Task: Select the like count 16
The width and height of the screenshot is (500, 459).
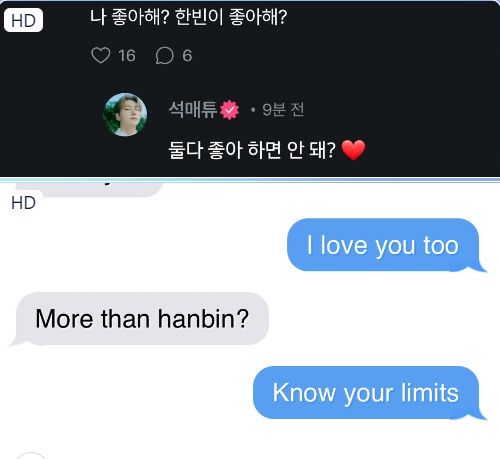Action: (x=127, y=56)
